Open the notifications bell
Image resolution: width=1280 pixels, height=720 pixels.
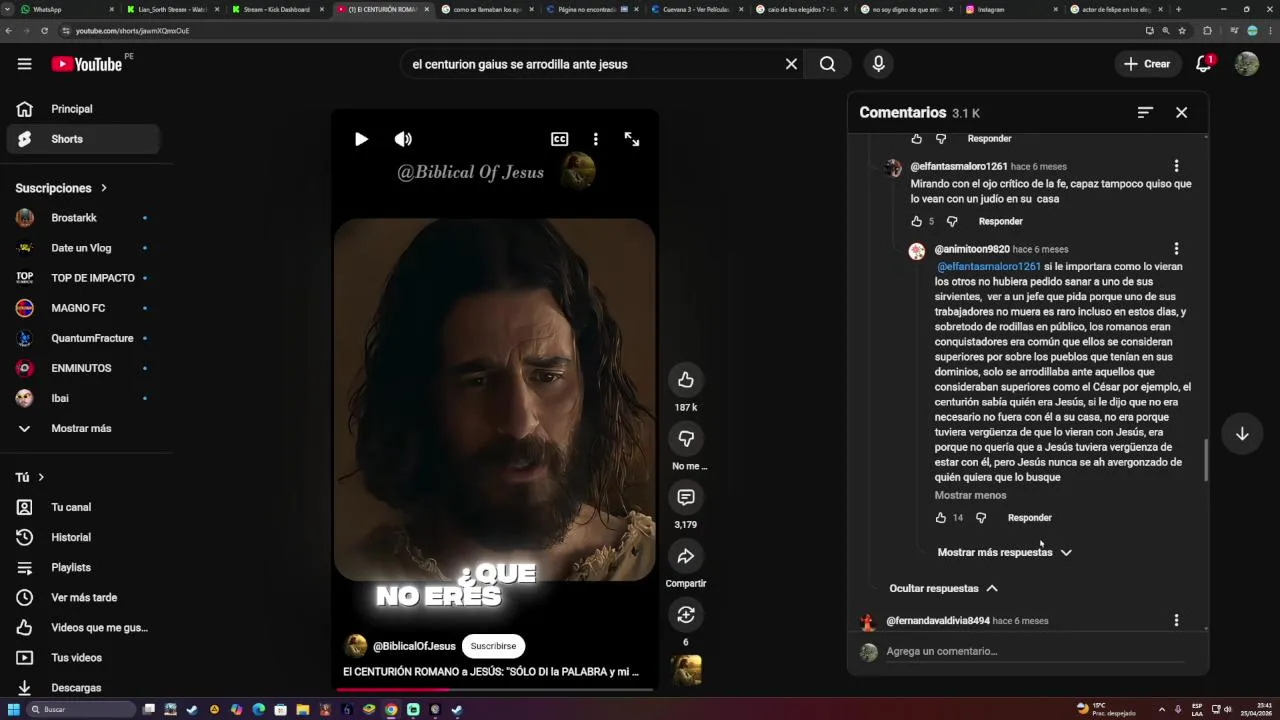pyautogui.click(x=1204, y=64)
